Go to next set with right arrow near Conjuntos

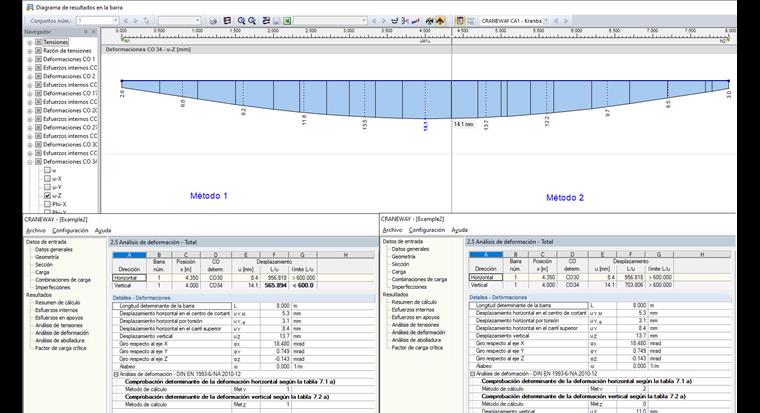(136, 21)
